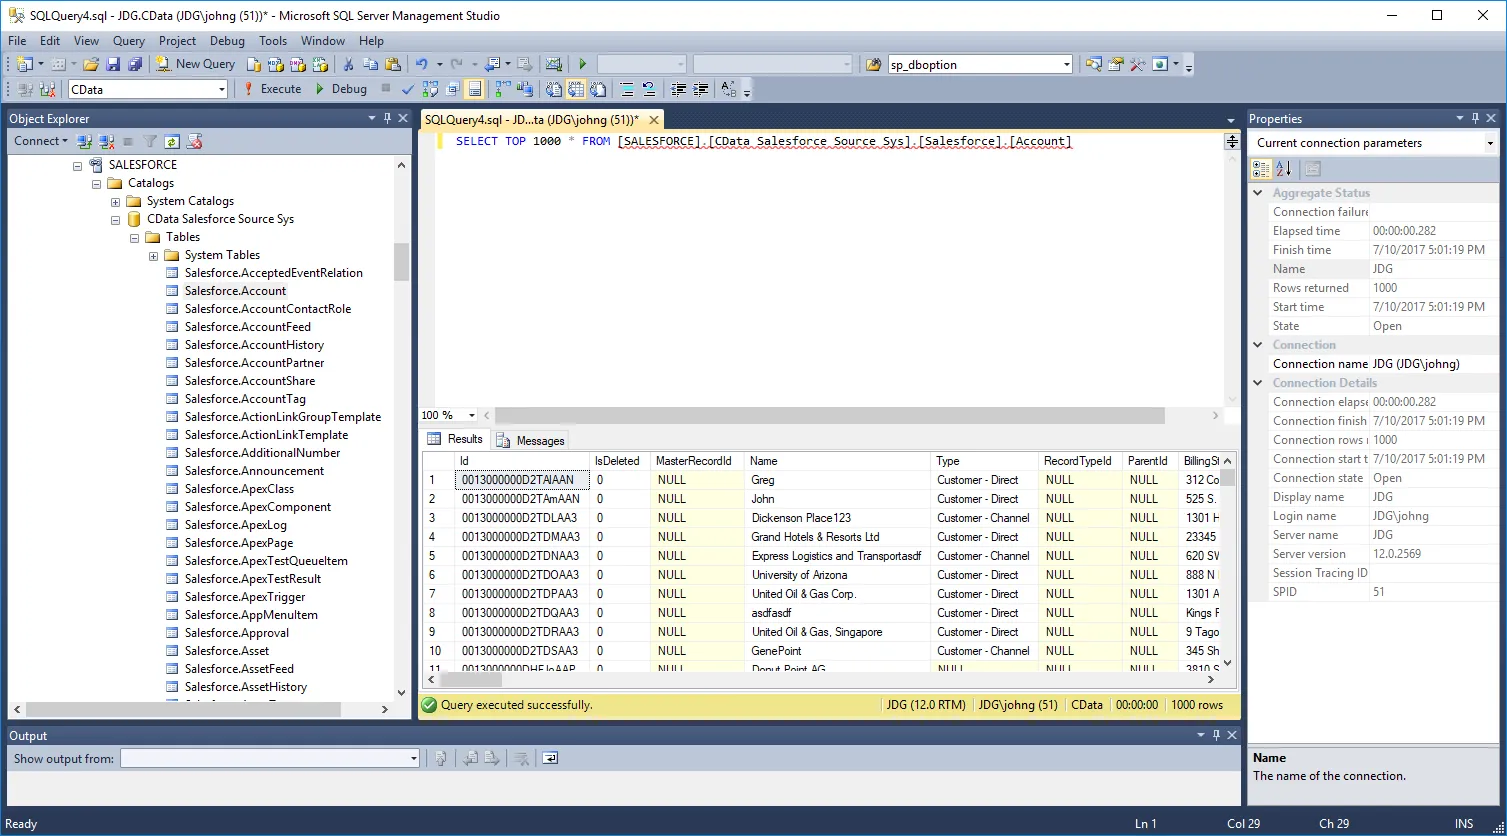The height and width of the screenshot is (836, 1507).
Task: Toggle auto-hide pin on Properties panel
Action: (1475, 118)
